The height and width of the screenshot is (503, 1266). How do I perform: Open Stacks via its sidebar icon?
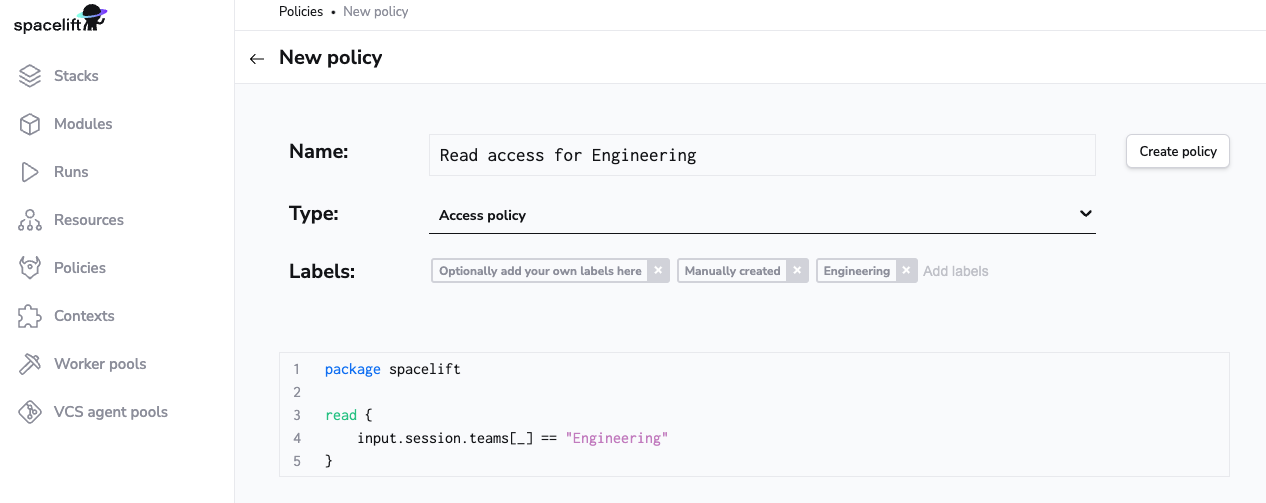coord(30,76)
